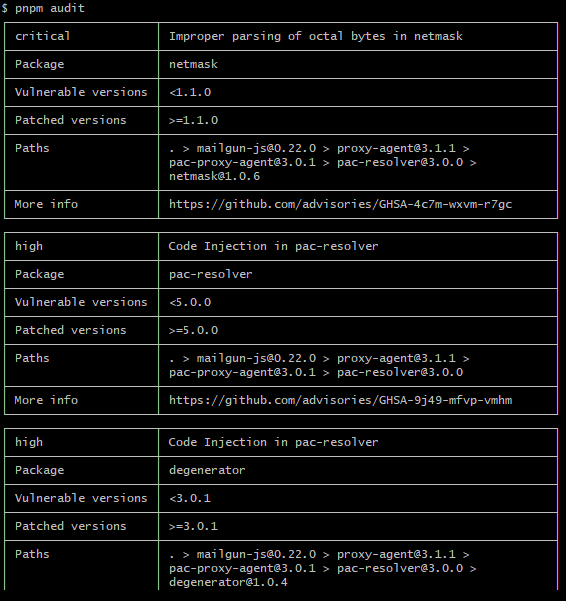The width and height of the screenshot is (566, 601).
Task: Select the 'critical' severity label
Action: click(43, 36)
